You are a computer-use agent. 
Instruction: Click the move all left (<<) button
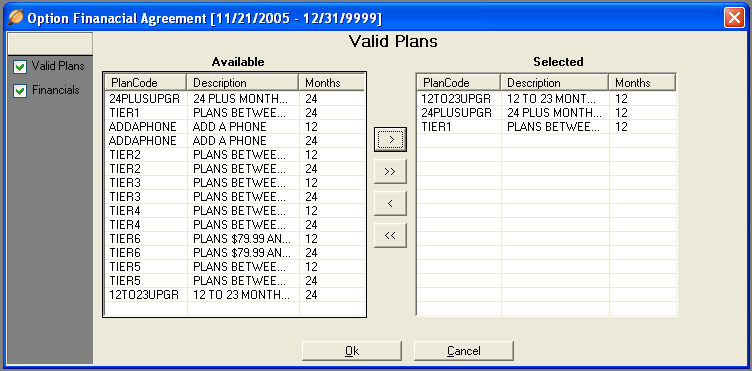390,235
